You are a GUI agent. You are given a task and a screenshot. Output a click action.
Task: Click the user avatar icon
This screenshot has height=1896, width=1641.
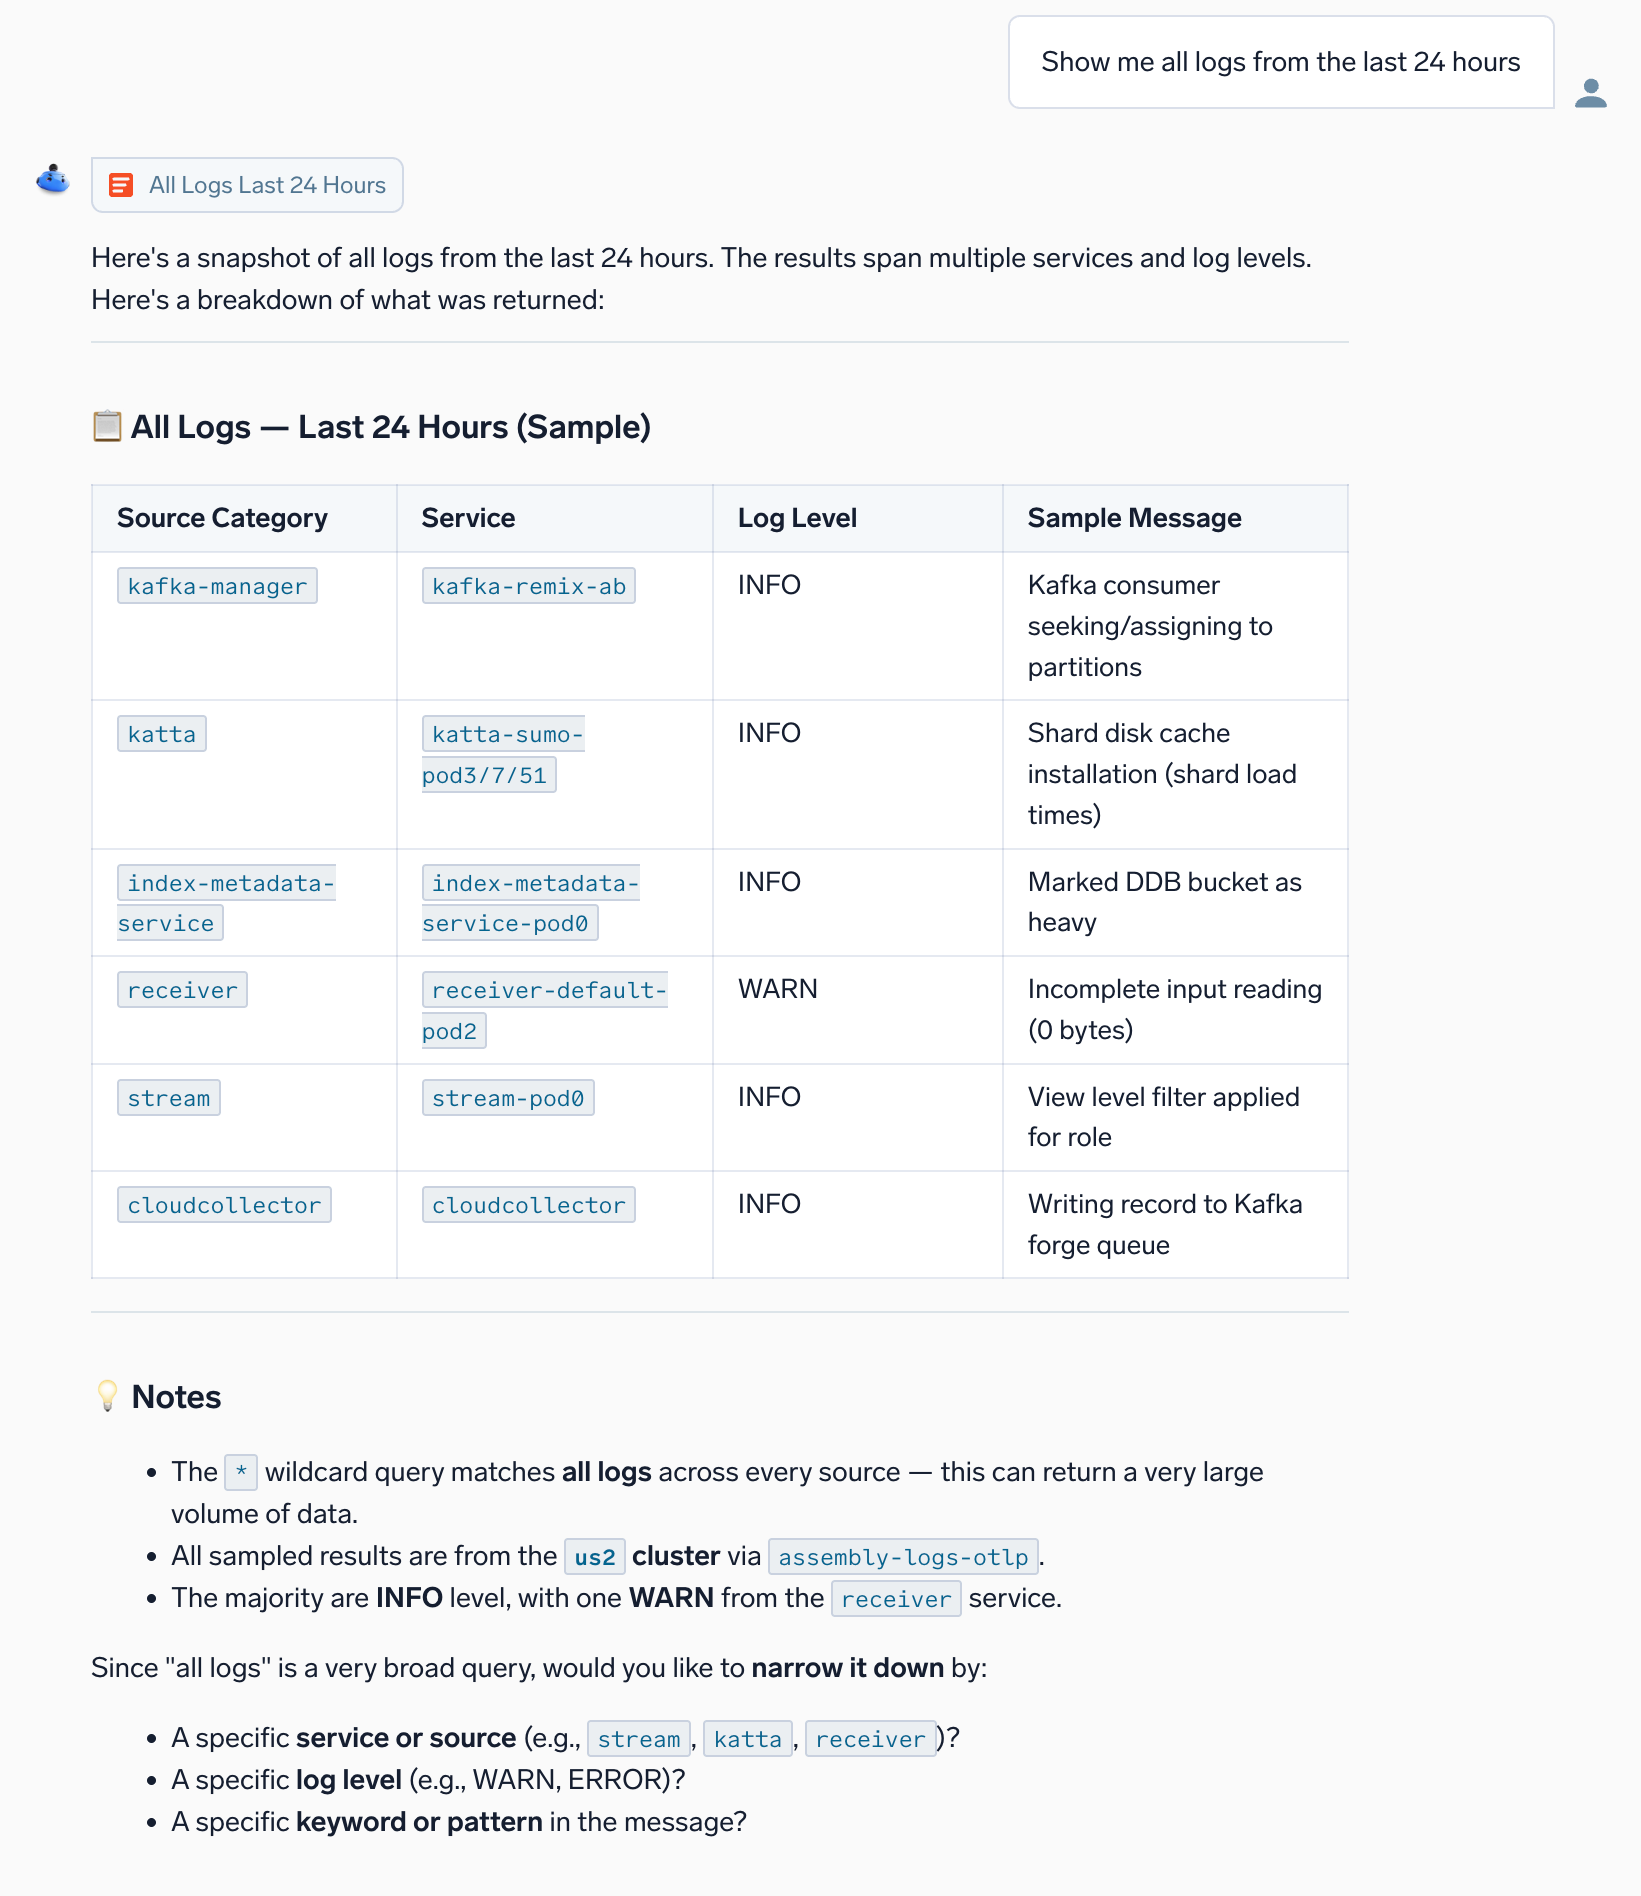(x=1590, y=93)
